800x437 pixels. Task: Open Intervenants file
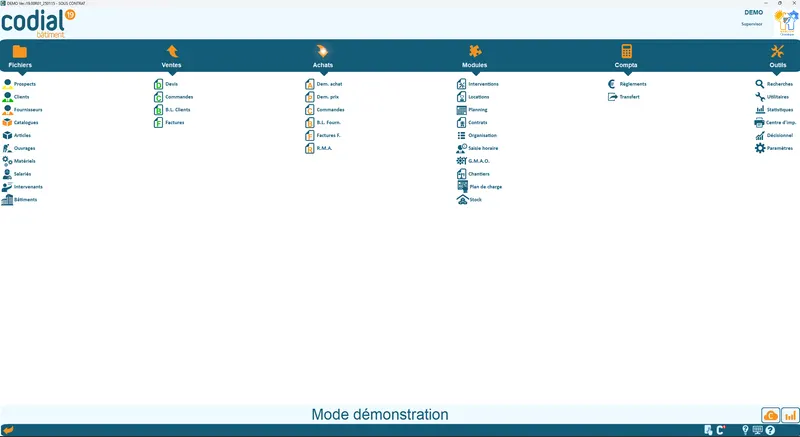(22, 187)
